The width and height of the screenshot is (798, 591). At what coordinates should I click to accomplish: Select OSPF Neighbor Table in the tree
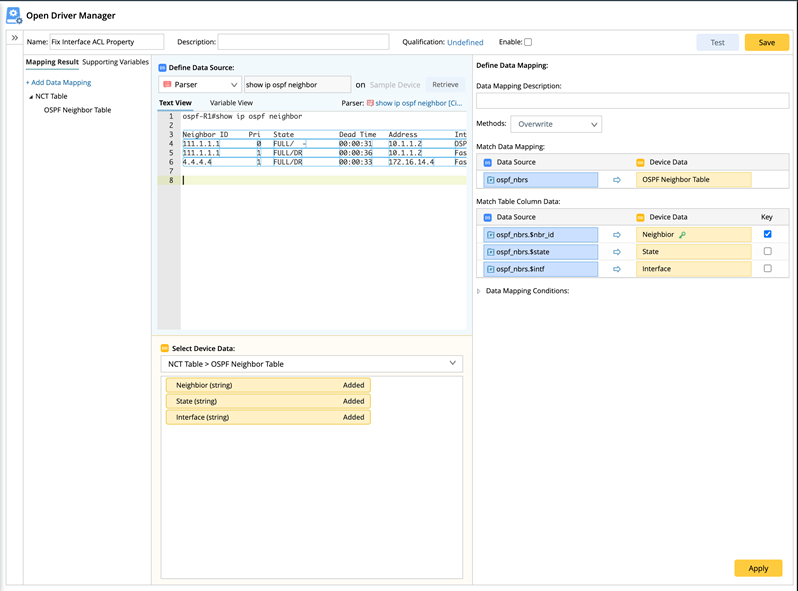(77, 110)
